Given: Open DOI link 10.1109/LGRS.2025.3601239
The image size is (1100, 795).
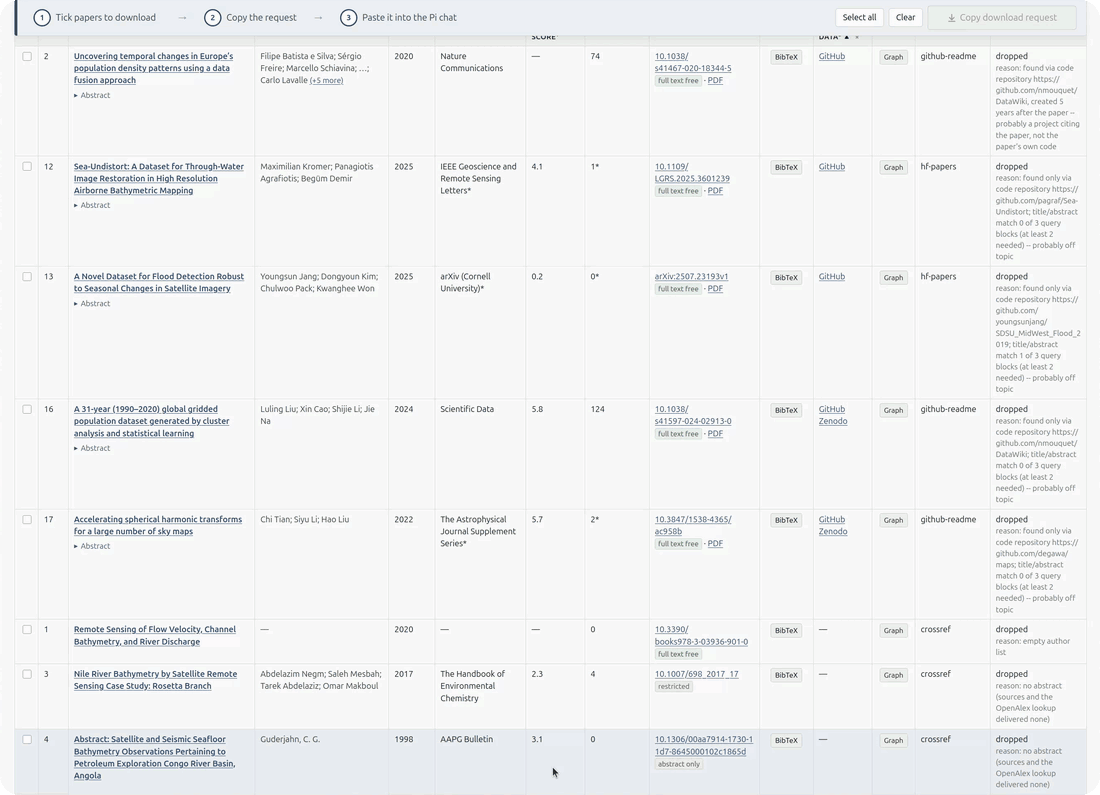Looking at the screenshot, I should point(692,173).
